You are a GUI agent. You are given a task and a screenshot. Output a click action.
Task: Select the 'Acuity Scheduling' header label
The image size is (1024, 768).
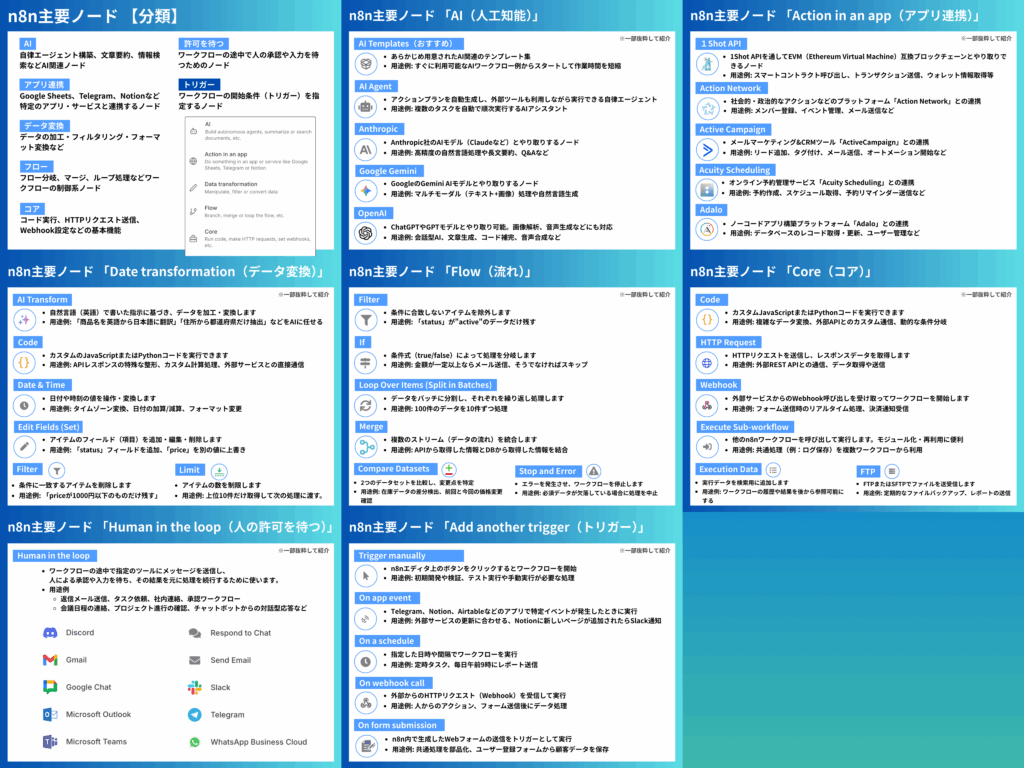734,171
